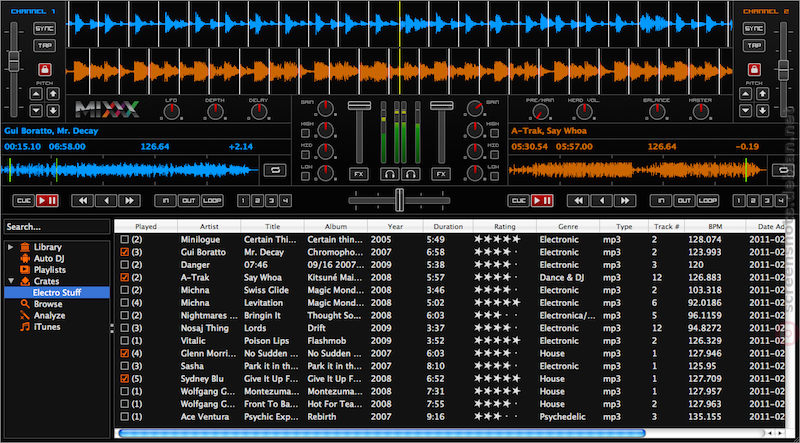Sort table by BPM column header
The image size is (800, 443).
pos(715,227)
